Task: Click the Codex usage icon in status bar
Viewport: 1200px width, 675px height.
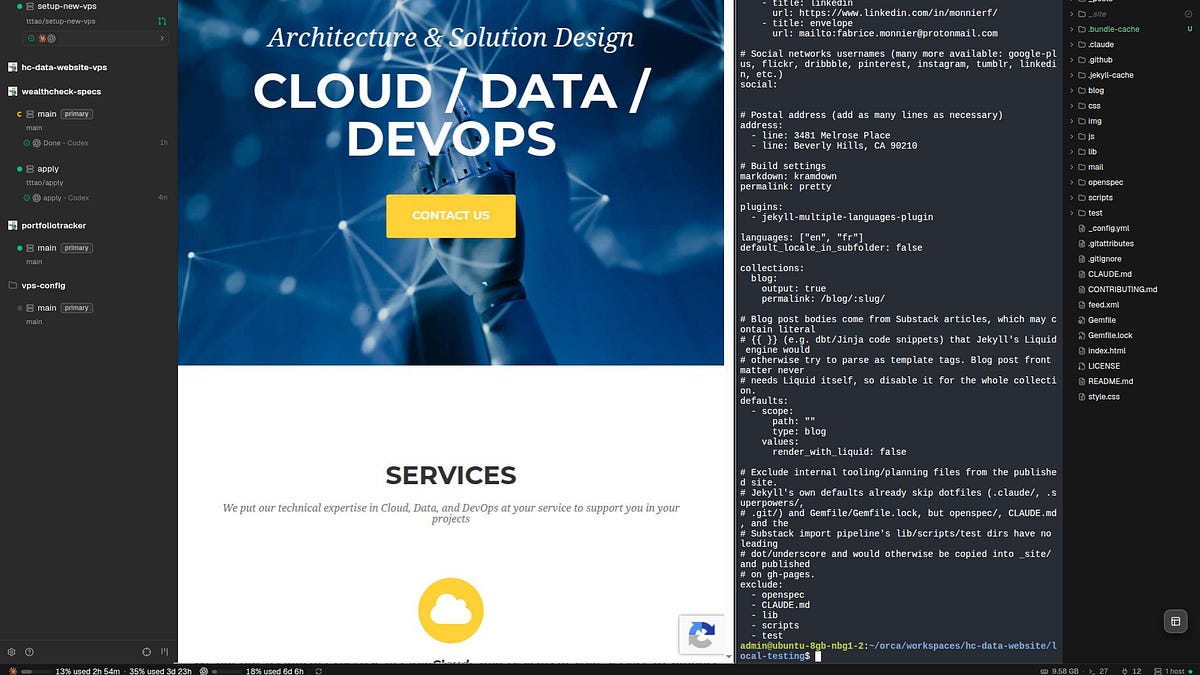Action: 203,671
